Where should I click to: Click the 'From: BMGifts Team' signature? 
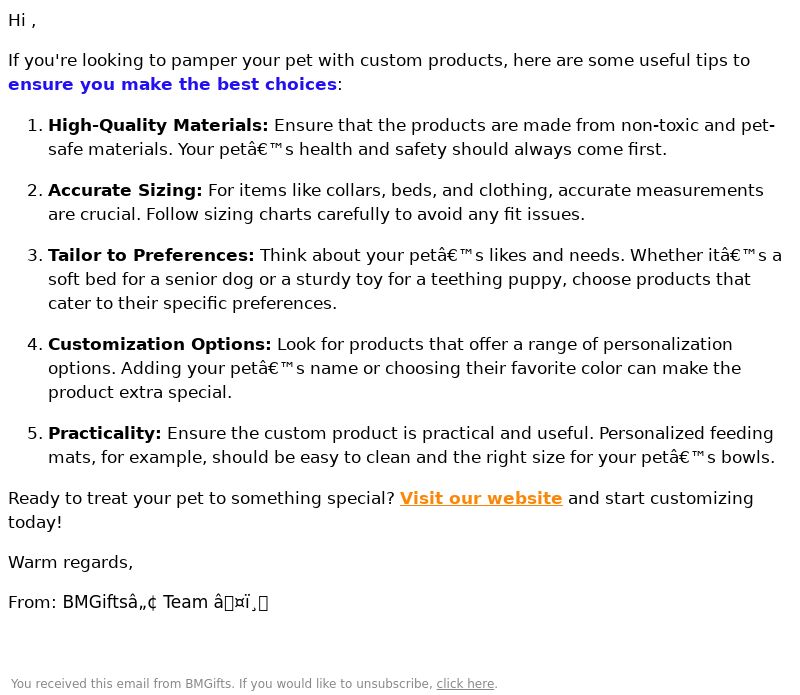138,603
